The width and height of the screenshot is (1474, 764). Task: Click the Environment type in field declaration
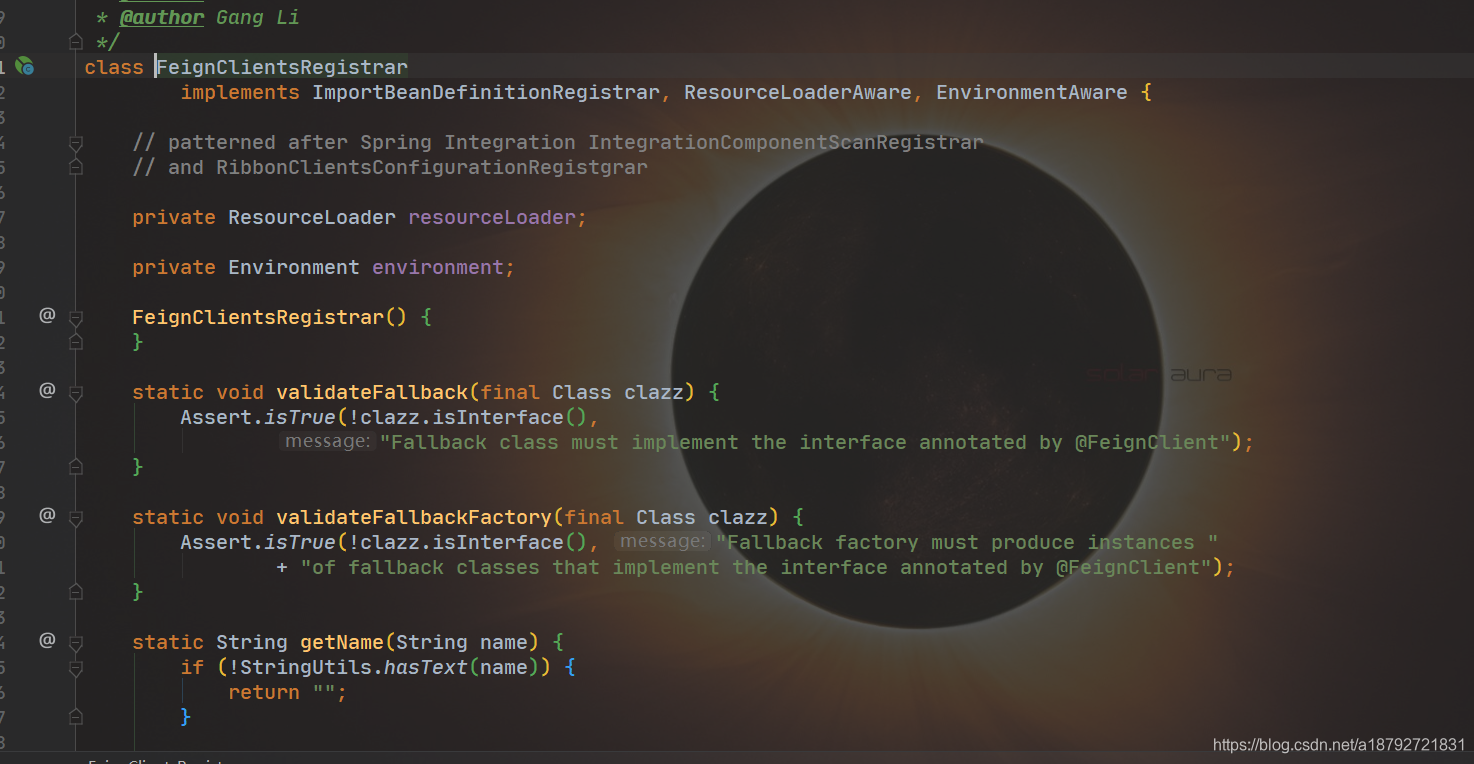[294, 267]
